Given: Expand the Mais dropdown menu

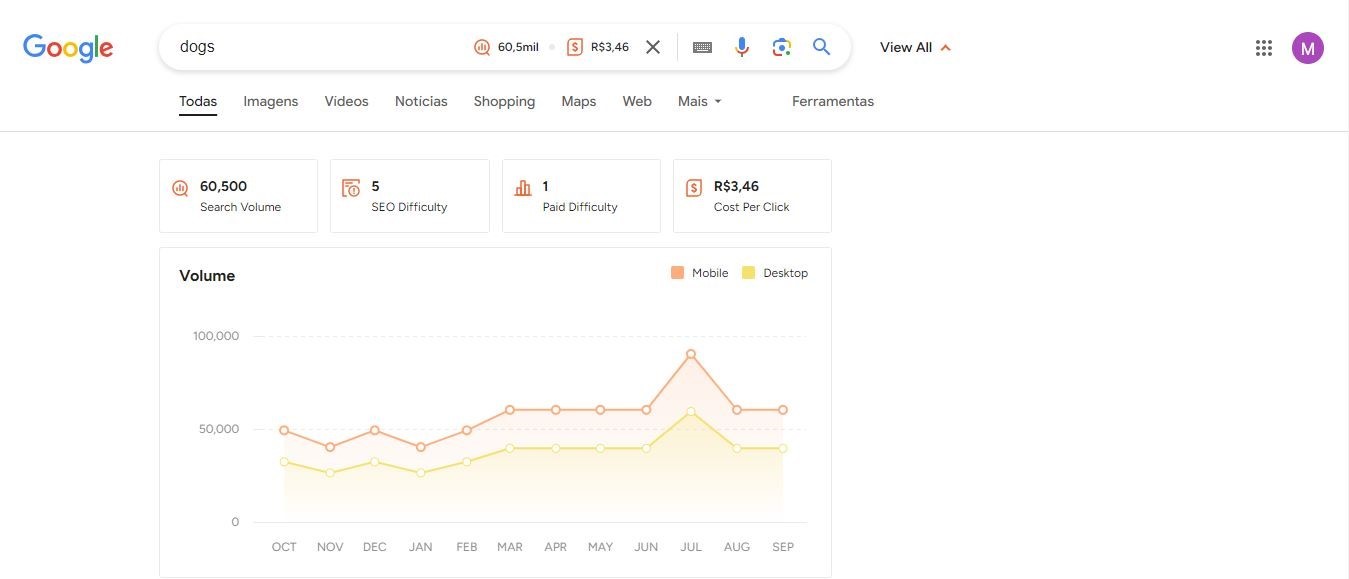Looking at the screenshot, I should 699,101.
